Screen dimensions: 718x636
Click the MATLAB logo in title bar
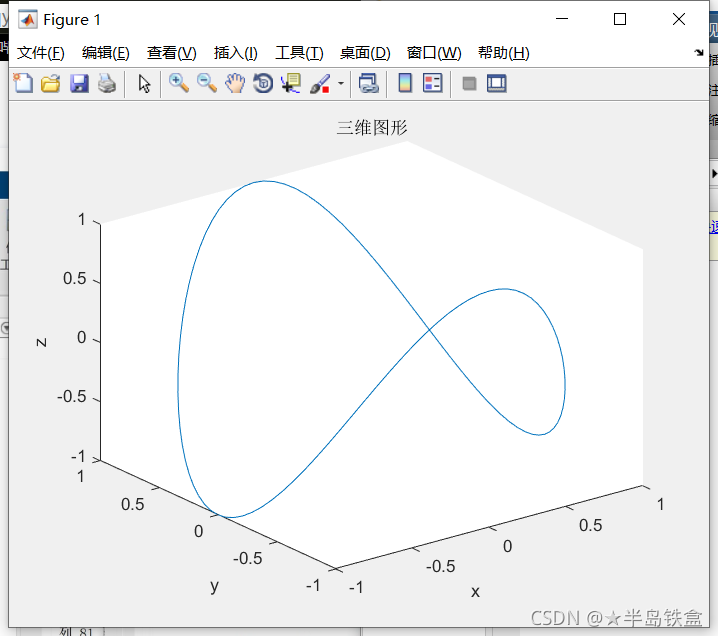coord(27,19)
